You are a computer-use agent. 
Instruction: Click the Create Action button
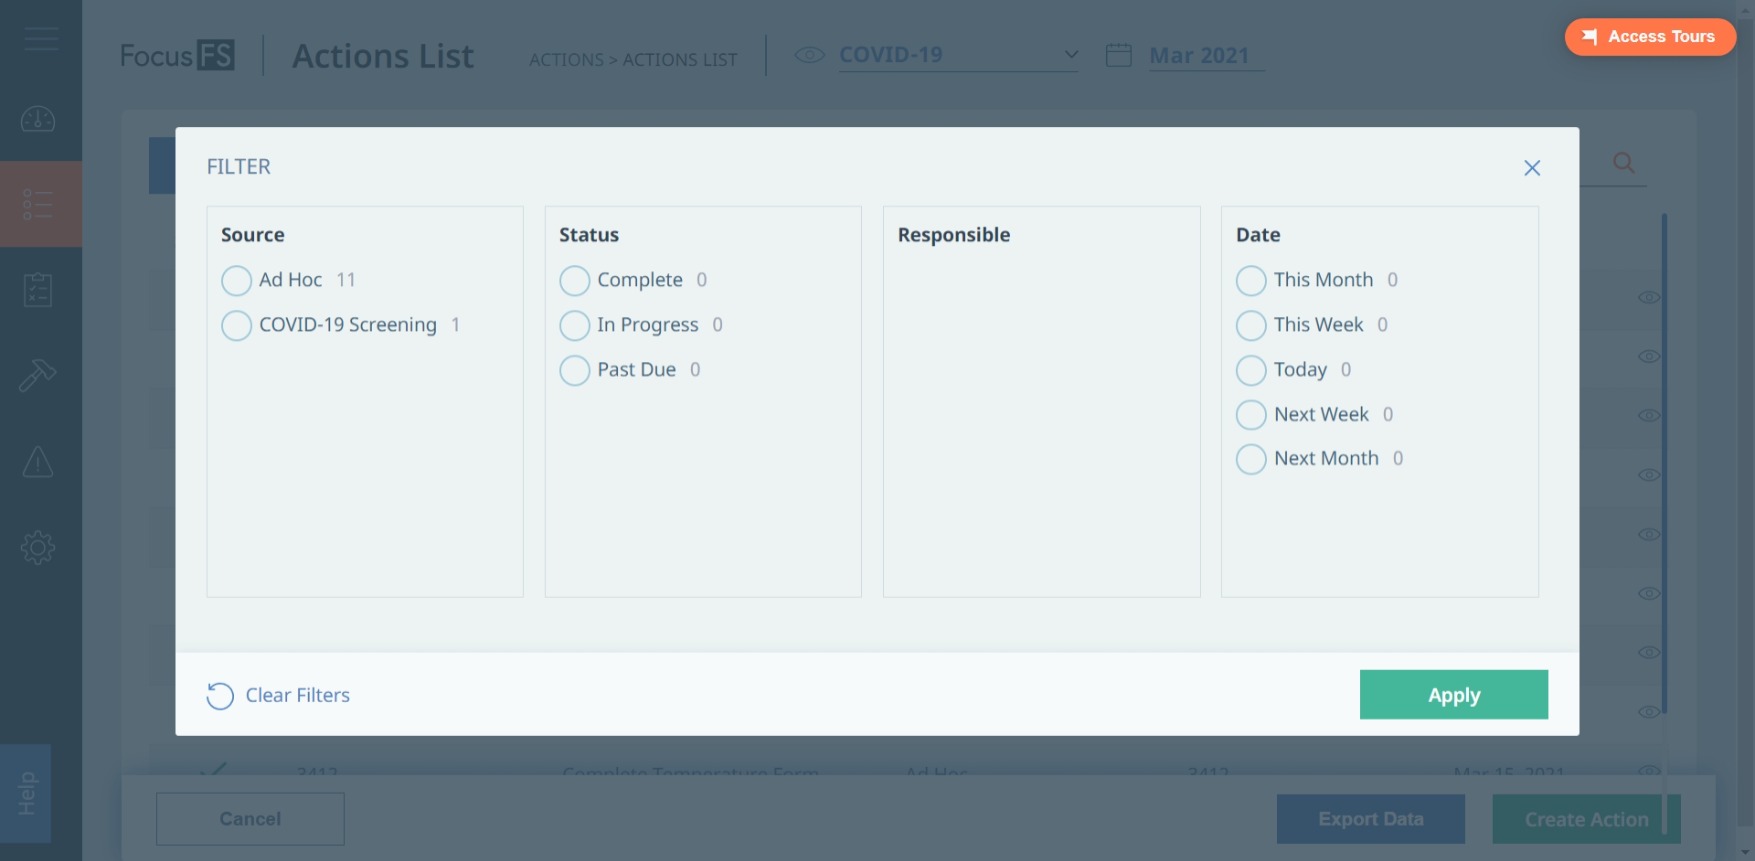[1586, 819]
